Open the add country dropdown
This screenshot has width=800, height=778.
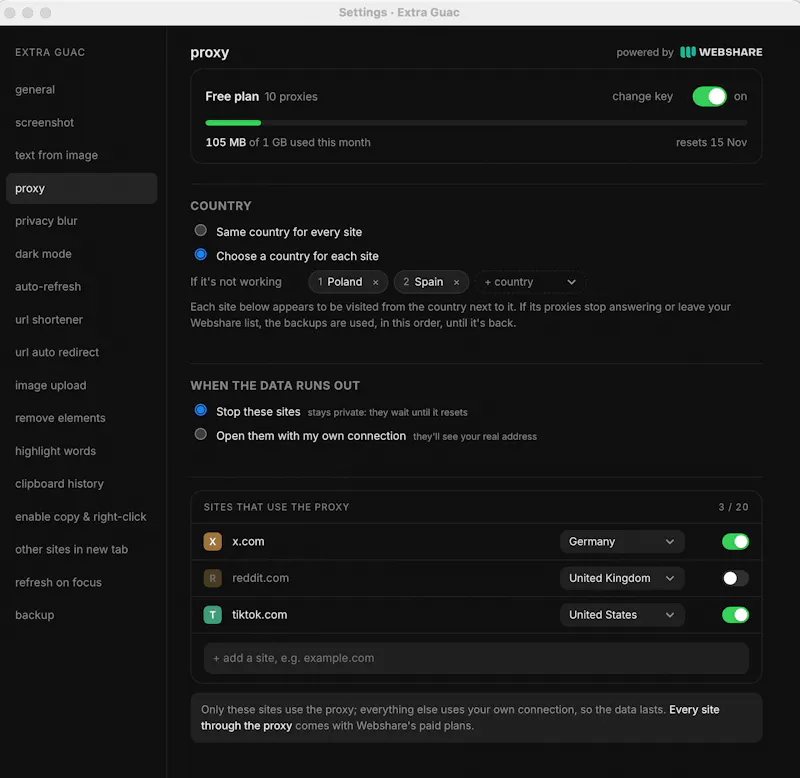point(530,282)
